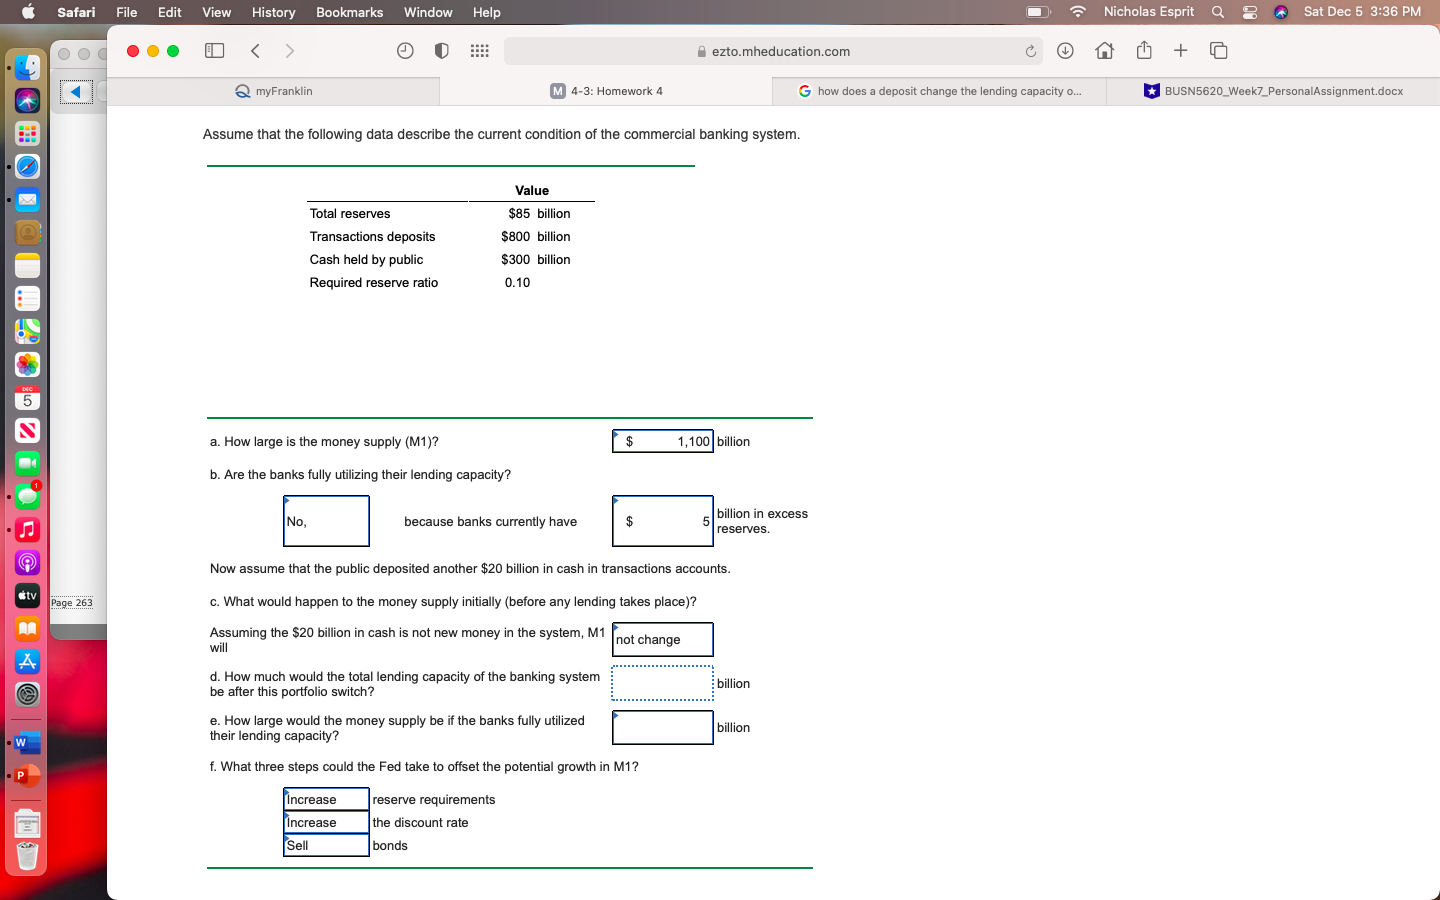Click the Reading List clock icon in Safari
Screen dimensions: 1440x900
coord(405,50)
